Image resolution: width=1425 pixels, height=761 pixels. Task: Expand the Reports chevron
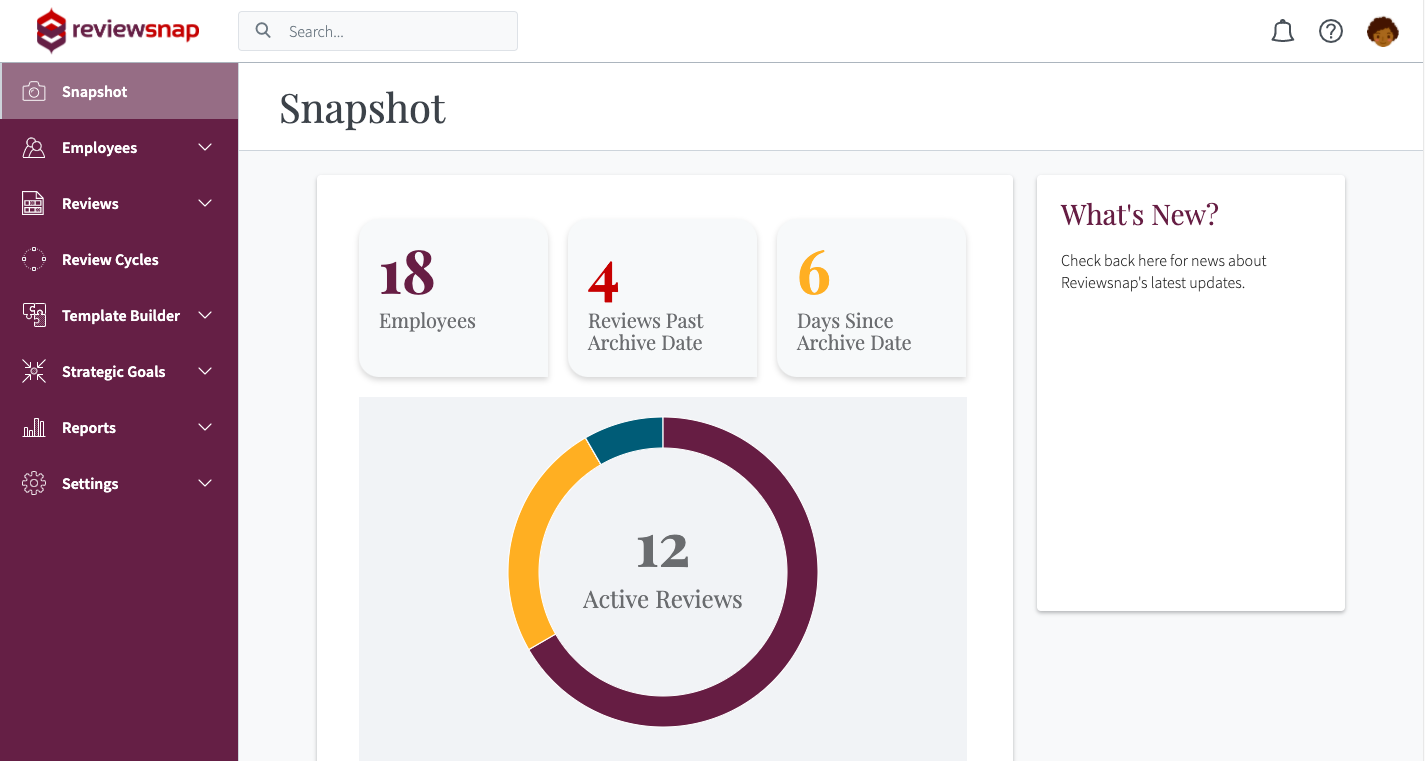(205, 428)
